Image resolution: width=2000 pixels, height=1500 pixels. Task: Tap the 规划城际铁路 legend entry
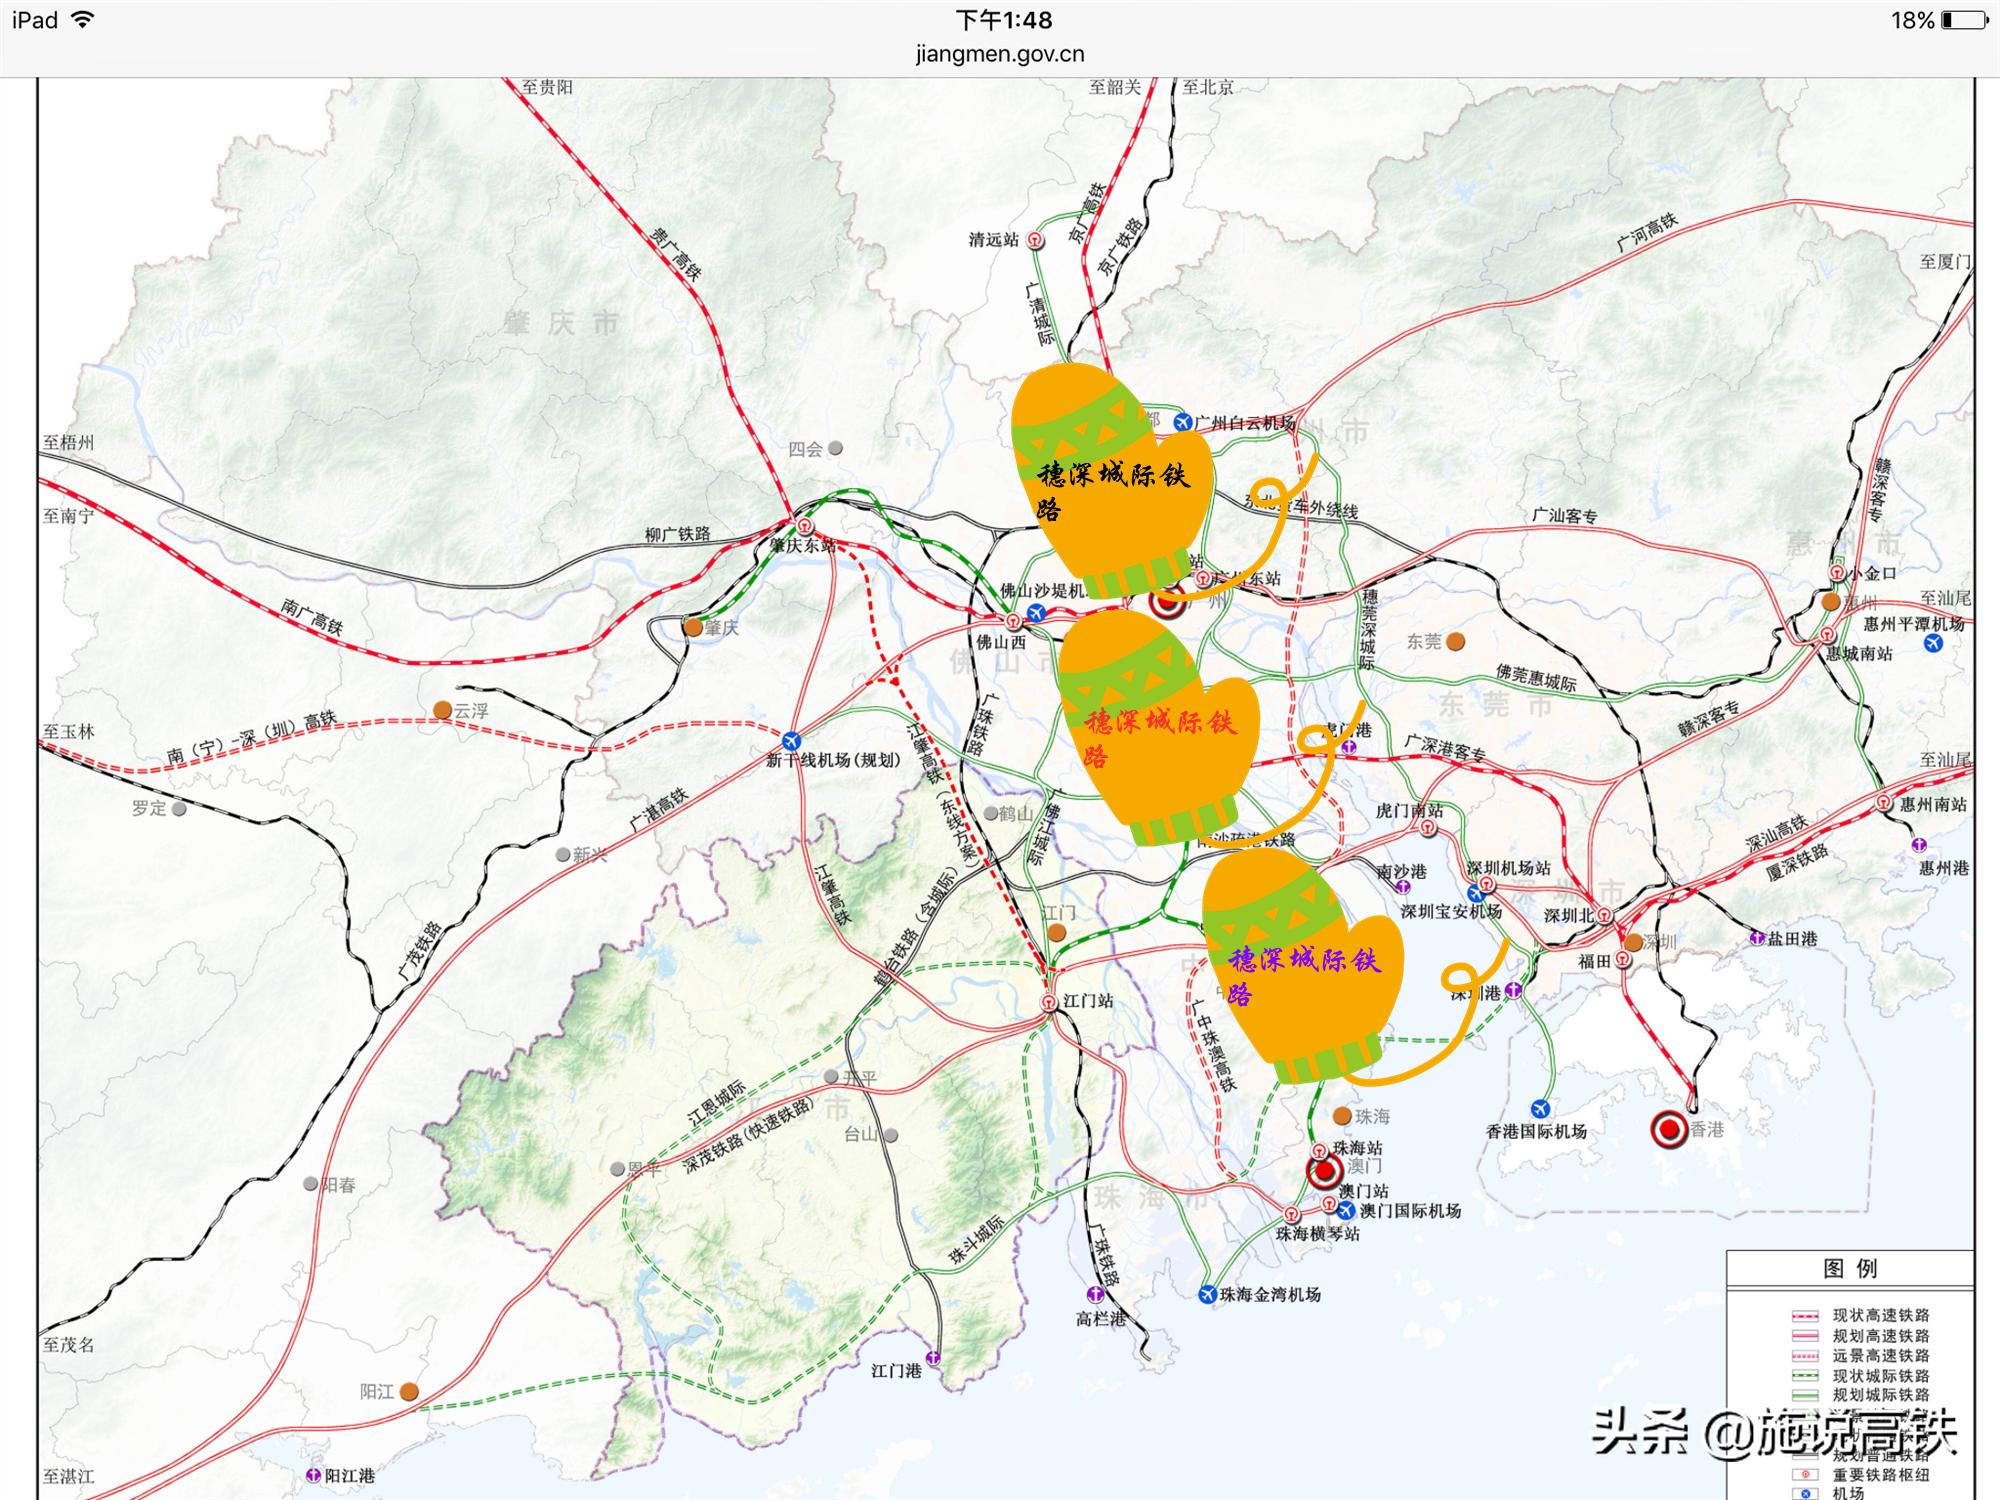coord(1881,1395)
